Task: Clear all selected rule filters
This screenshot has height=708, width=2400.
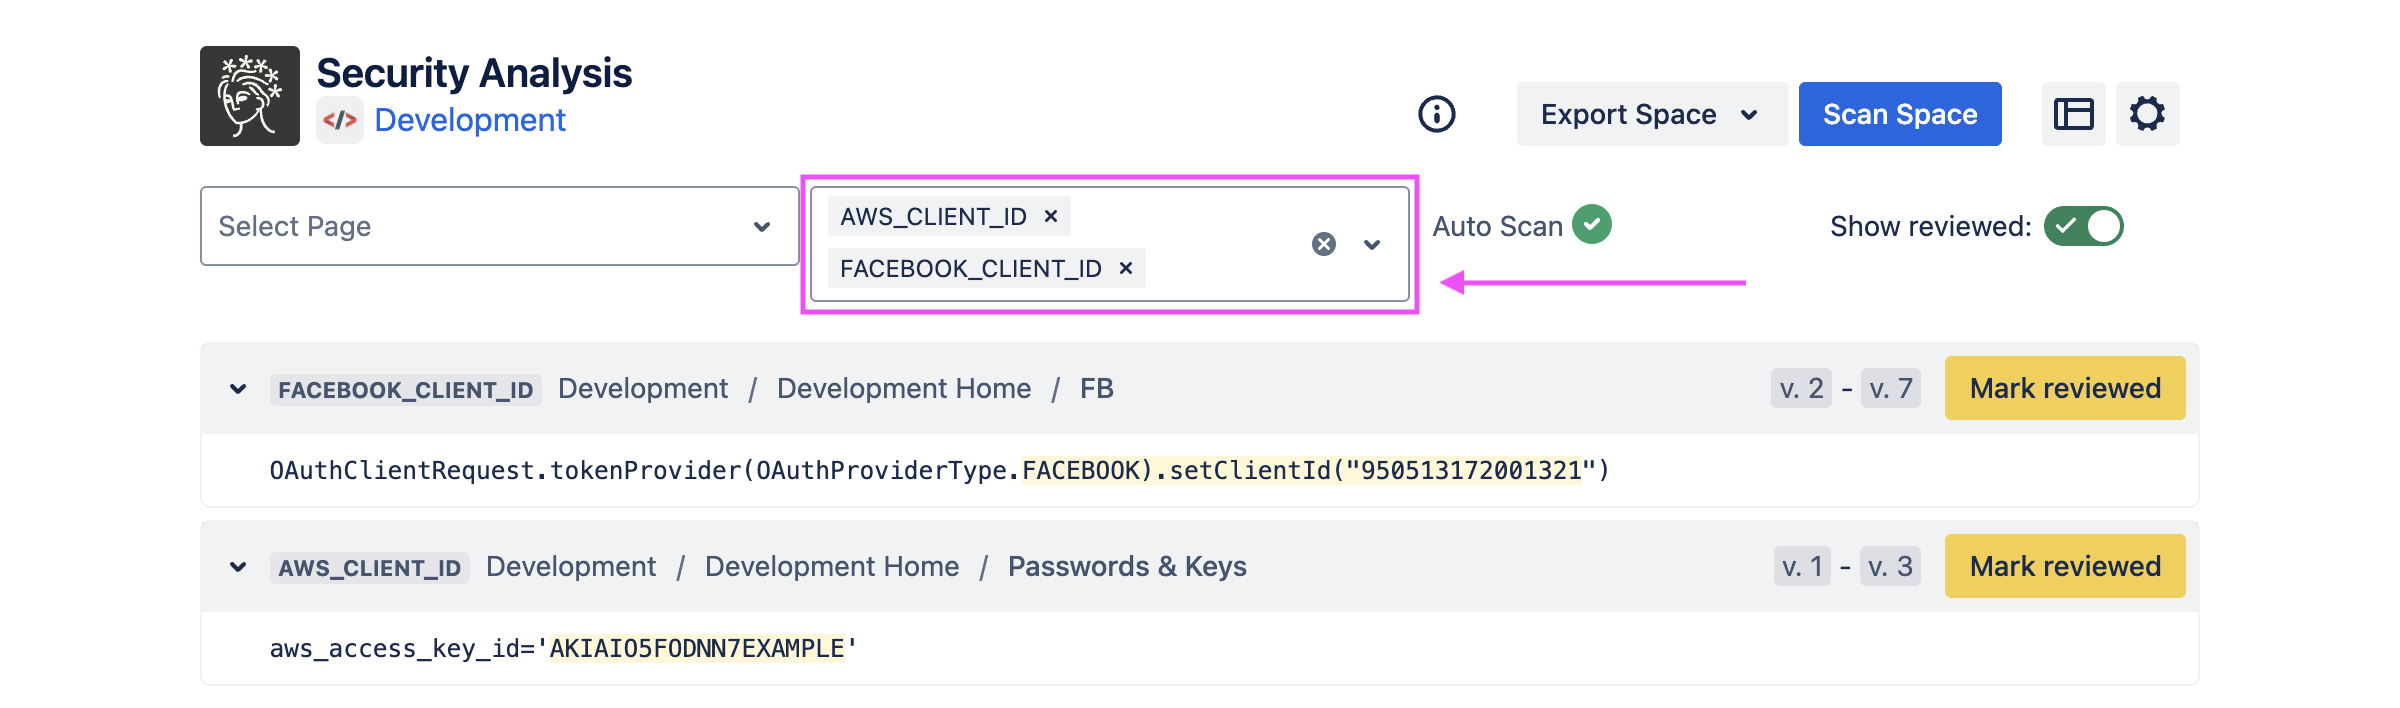Action: (x=1324, y=244)
